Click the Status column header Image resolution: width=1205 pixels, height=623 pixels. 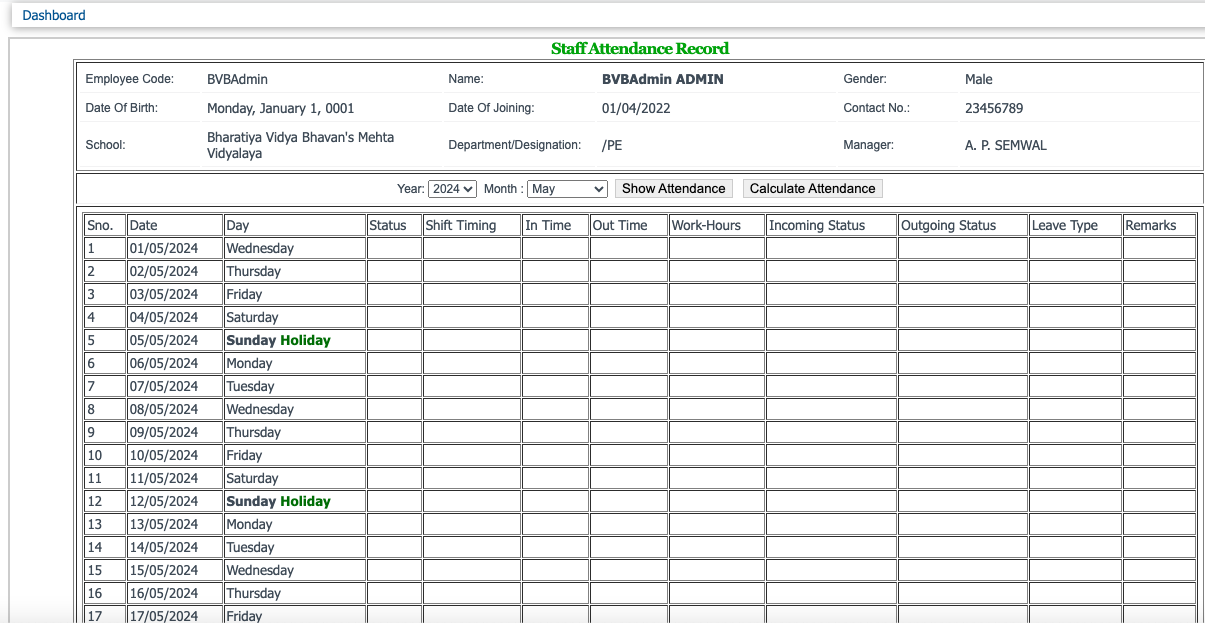pos(394,225)
